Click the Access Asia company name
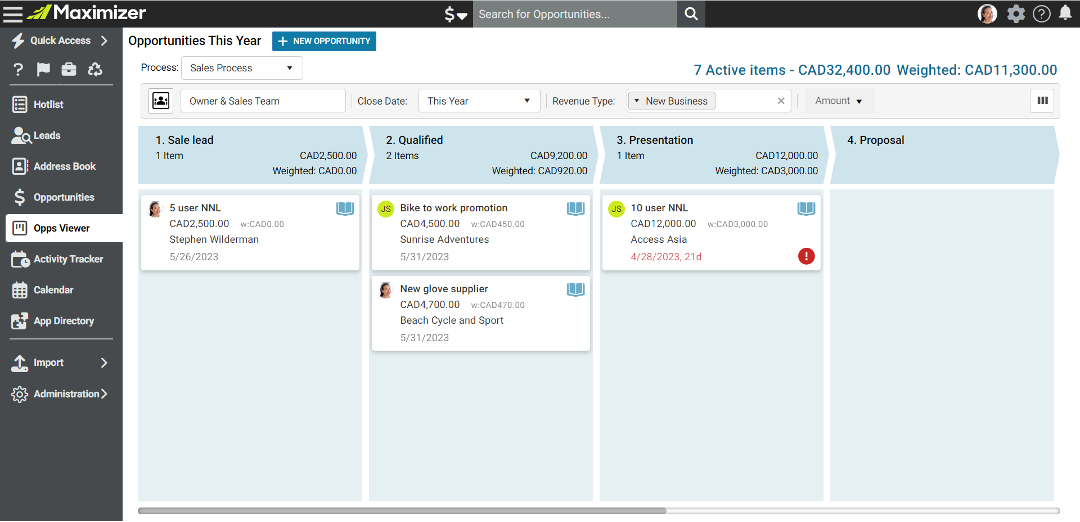The image size is (1080, 522). pos(658,240)
